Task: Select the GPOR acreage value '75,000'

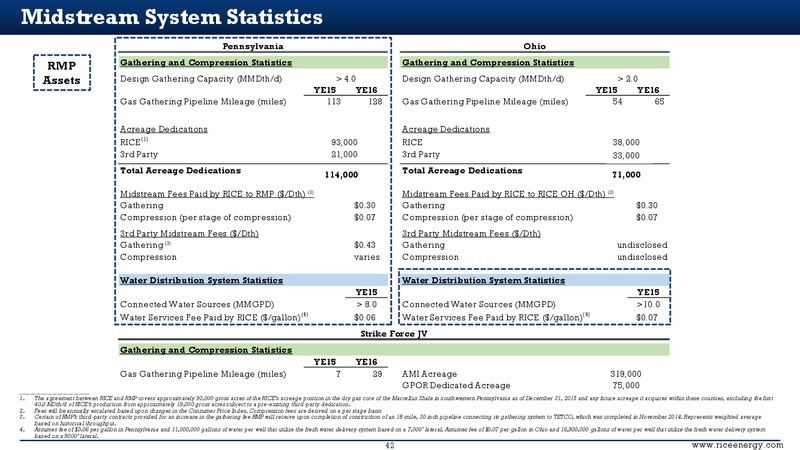Action: 626,386
